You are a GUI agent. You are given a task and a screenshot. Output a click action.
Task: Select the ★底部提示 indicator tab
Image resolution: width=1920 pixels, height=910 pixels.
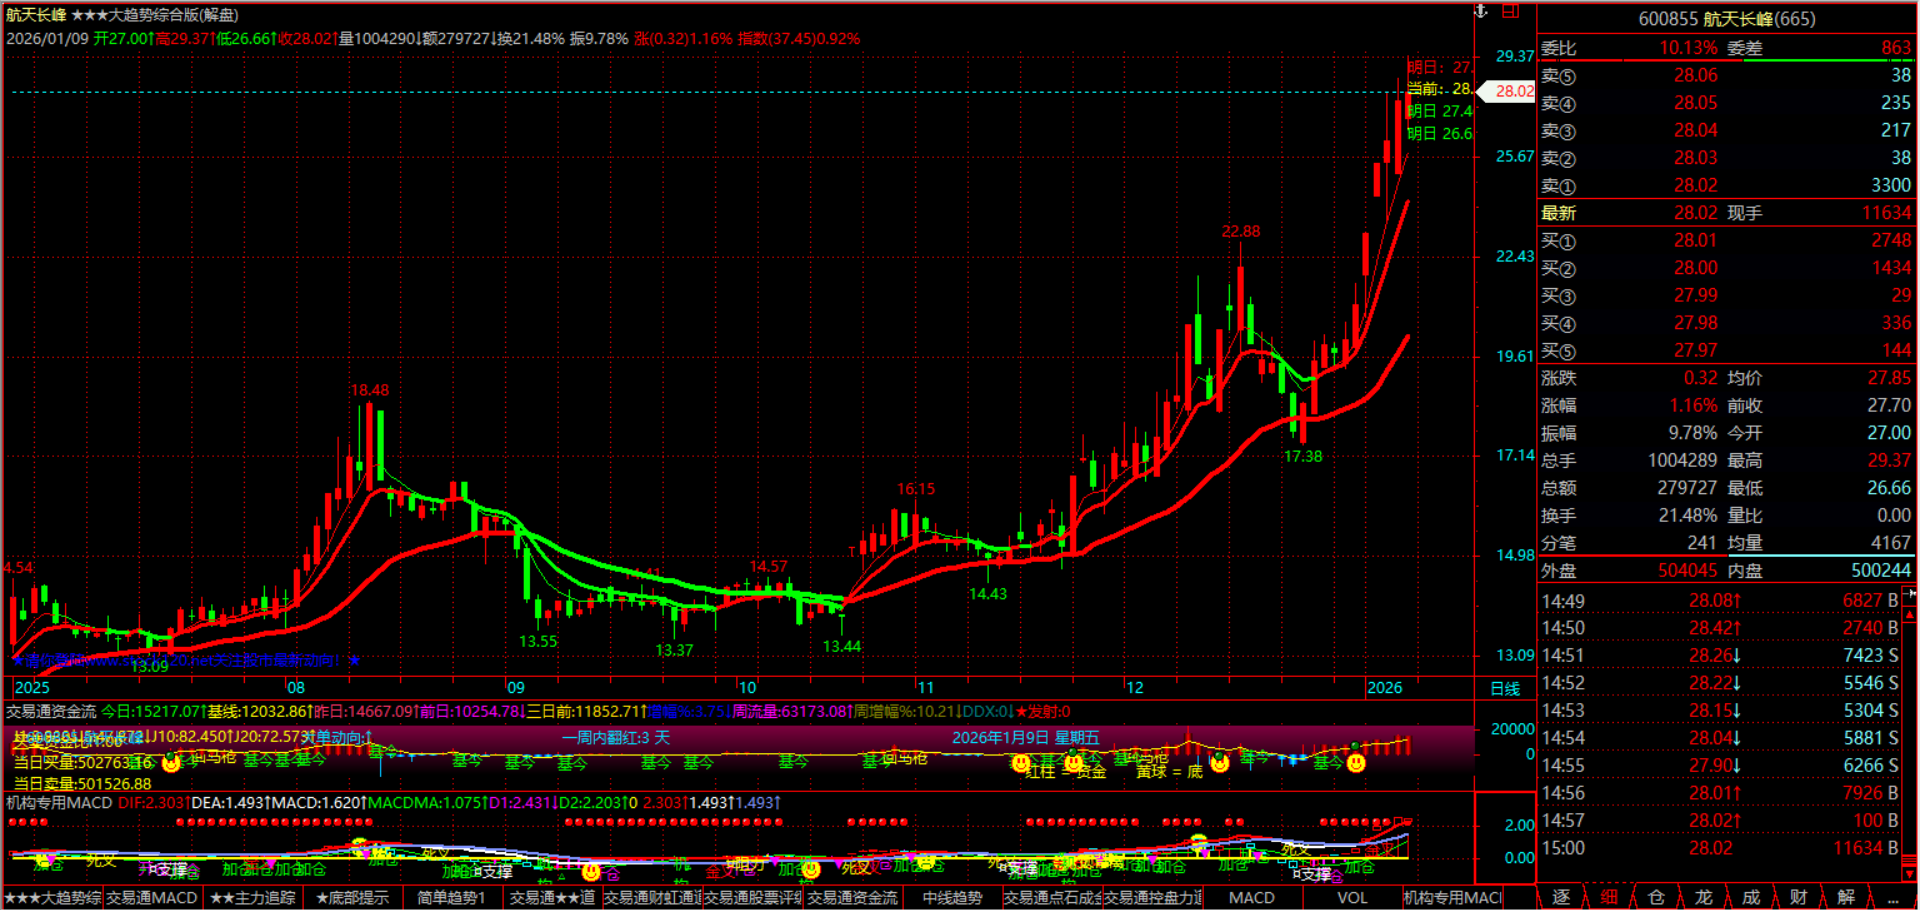(x=352, y=897)
